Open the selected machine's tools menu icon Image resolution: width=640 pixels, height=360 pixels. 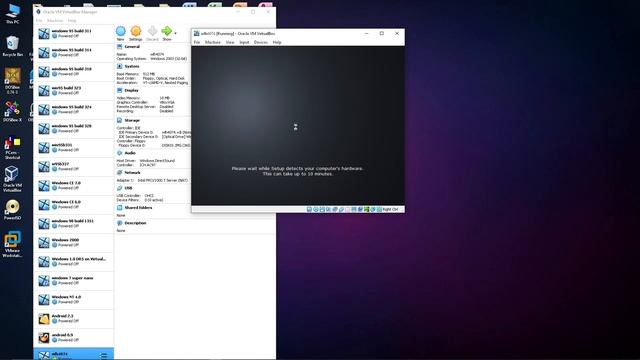(104, 356)
